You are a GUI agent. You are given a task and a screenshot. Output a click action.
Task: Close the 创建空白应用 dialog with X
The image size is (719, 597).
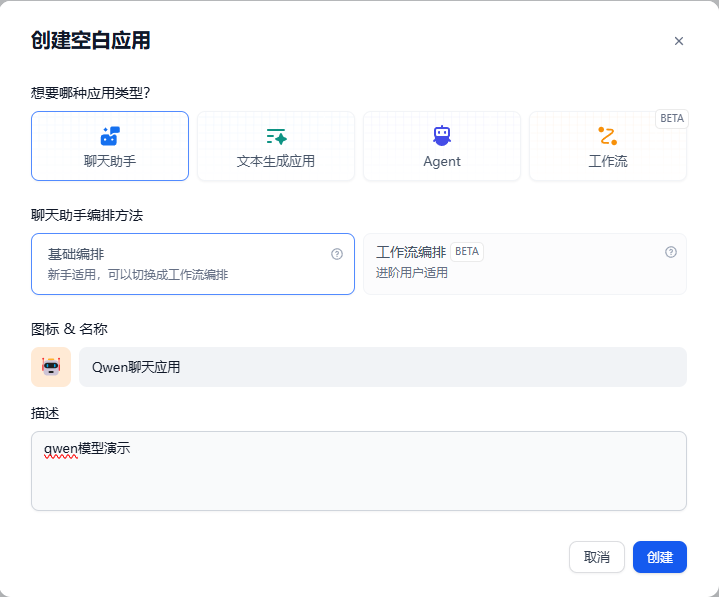point(679,41)
